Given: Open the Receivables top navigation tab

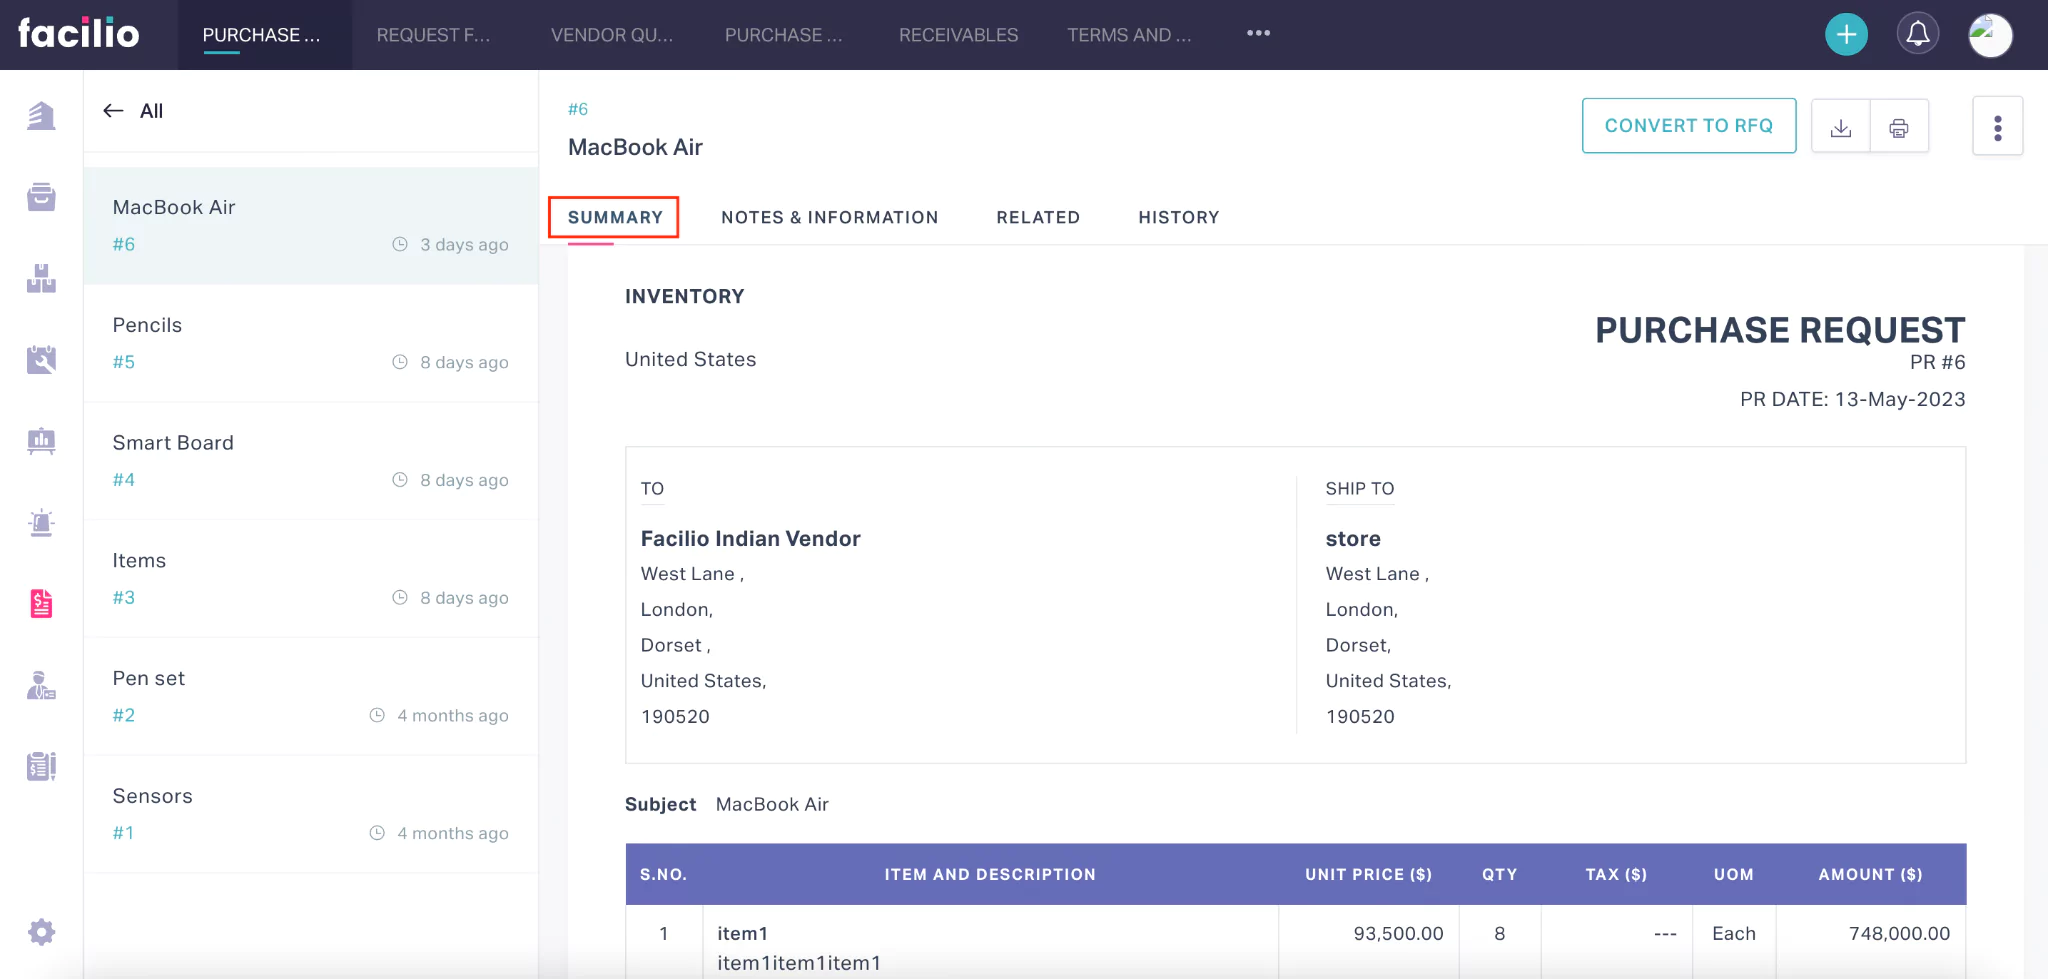Looking at the screenshot, I should point(958,35).
